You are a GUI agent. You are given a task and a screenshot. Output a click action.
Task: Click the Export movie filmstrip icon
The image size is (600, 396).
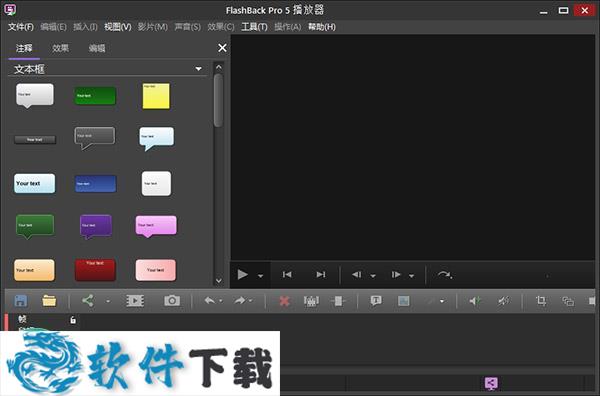tap(135, 301)
